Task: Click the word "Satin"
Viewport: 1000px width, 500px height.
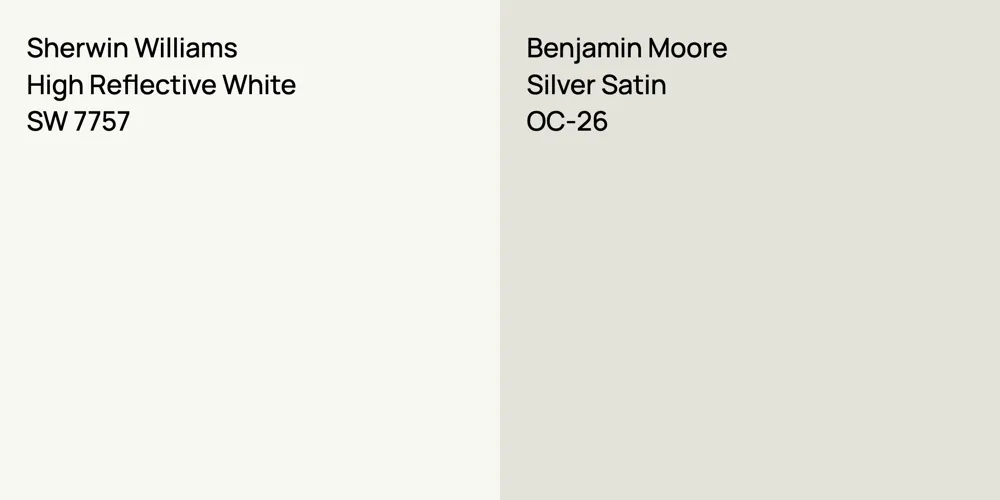Action: coord(635,85)
